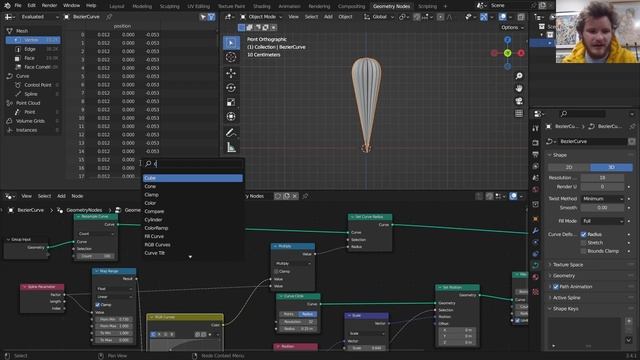Image resolution: width=640 pixels, height=360 pixels.
Task: Open the viewport Object menu
Action: [x=345, y=17]
